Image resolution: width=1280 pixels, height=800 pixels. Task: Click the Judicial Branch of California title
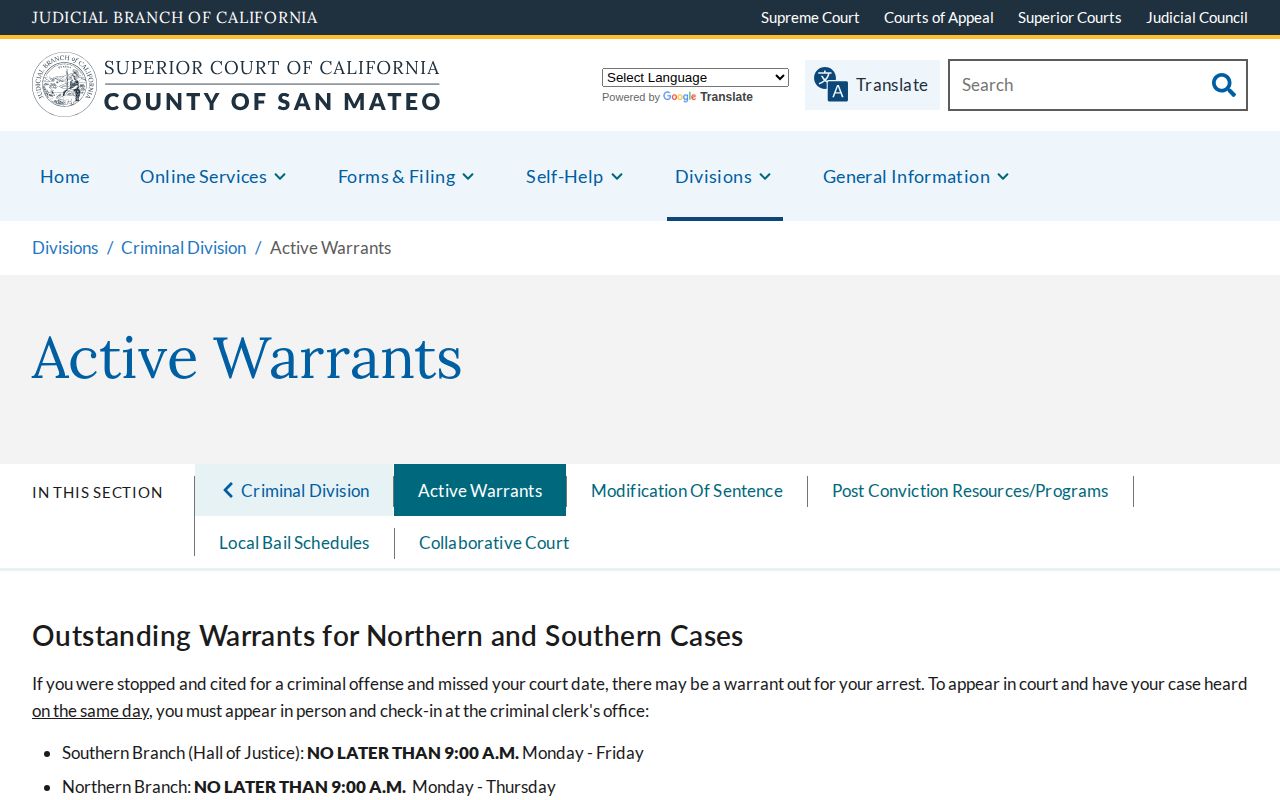175,18
